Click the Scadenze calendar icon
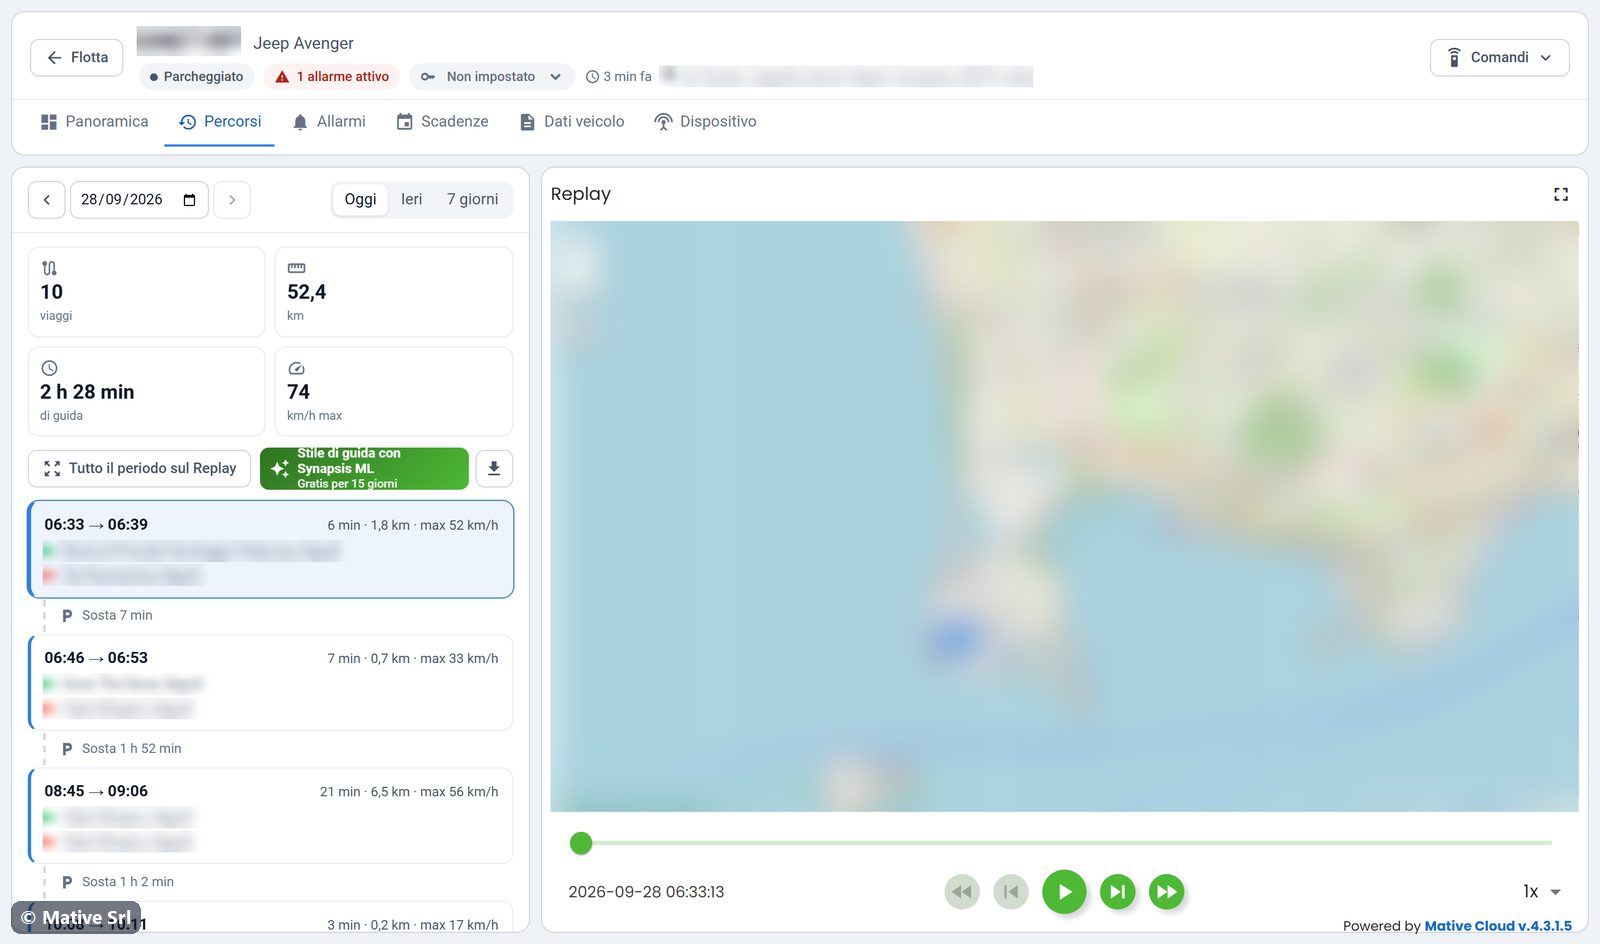Image resolution: width=1600 pixels, height=944 pixels. point(404,122)
